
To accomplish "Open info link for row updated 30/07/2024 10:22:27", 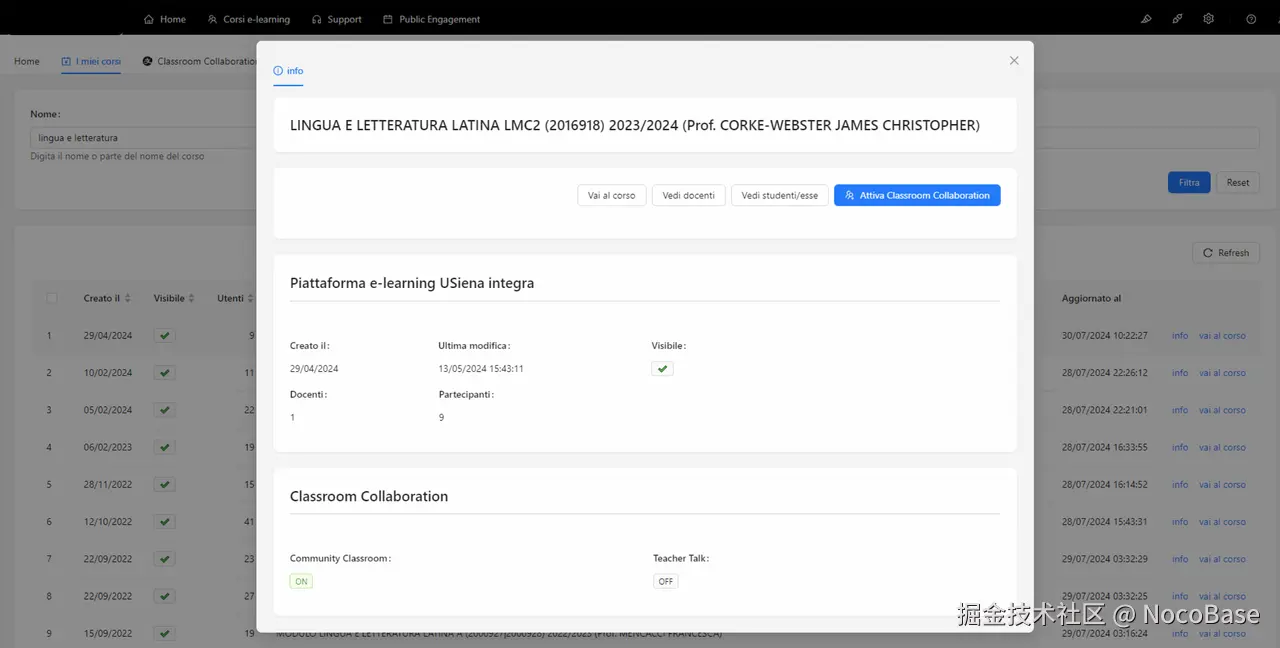I will [x=1180, y=336].
